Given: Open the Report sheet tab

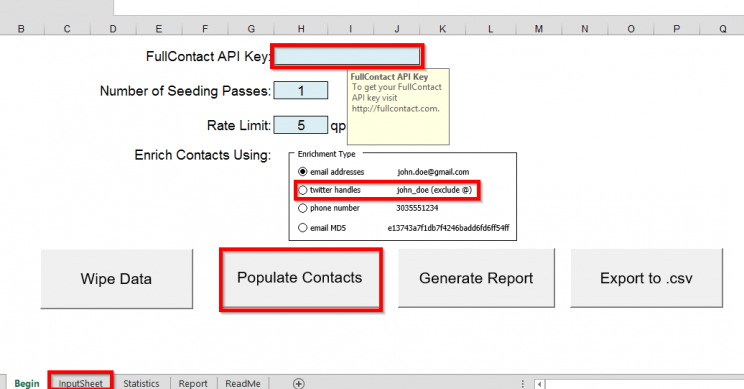Looking at the screenshot, I should click(193, 383).
